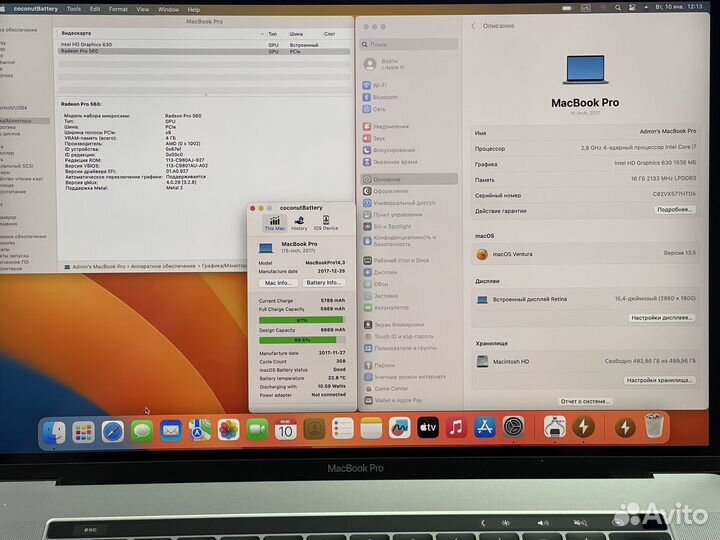
Task: Open Notes app in the Dock
Action: (x=371, y=428)
